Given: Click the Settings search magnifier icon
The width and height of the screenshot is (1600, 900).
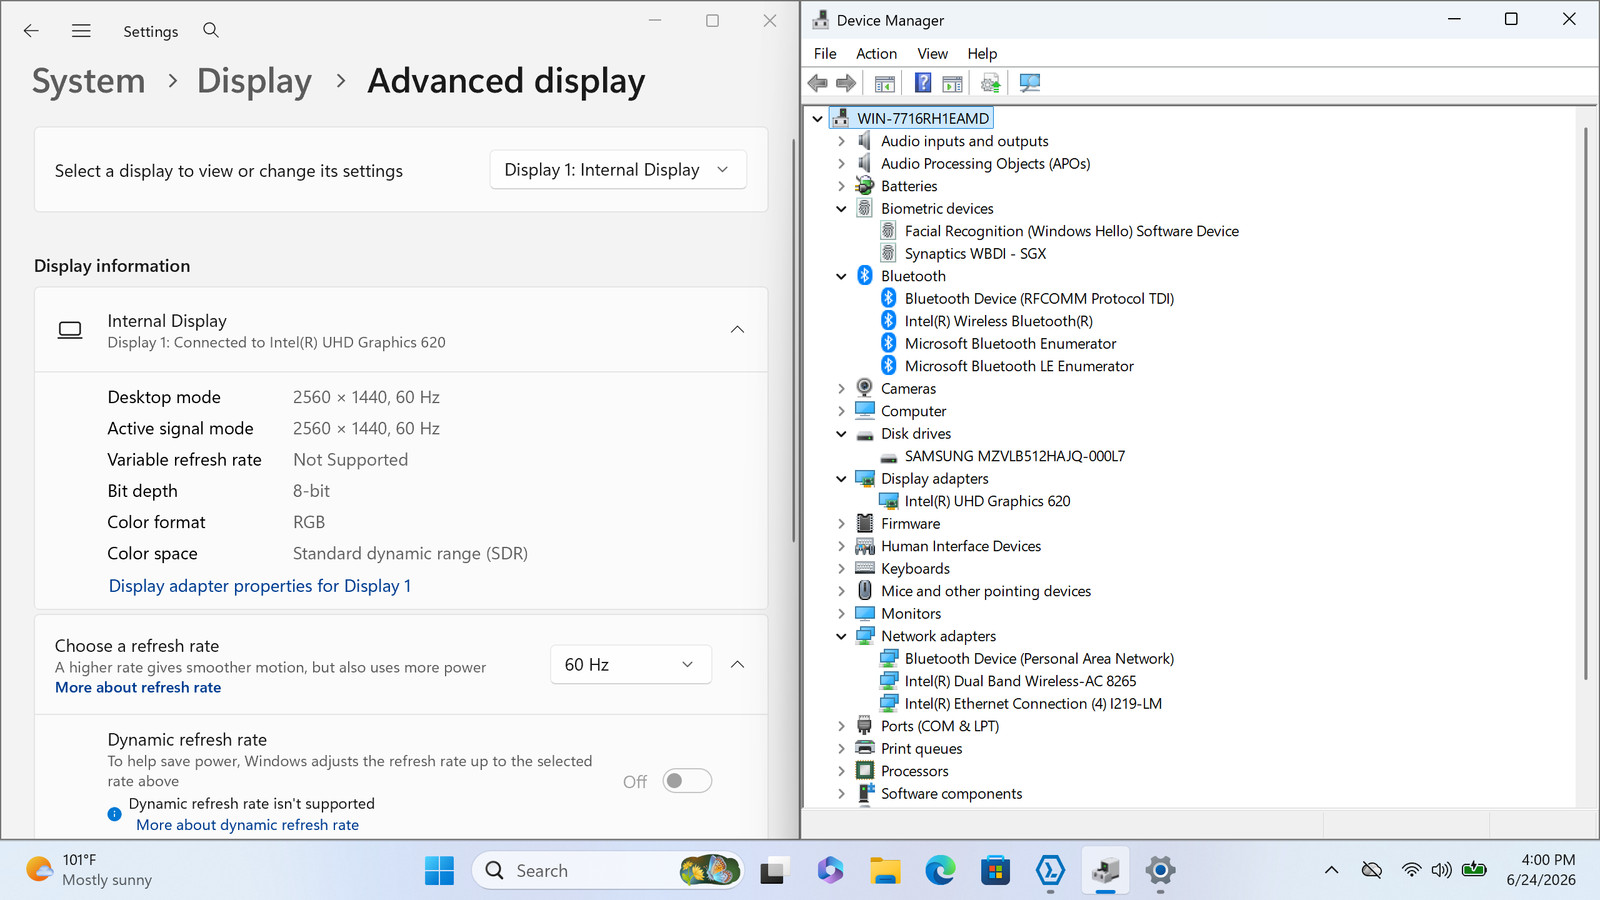Looking at the screenshot, I should pyautogui.click(x=211, y=30).
